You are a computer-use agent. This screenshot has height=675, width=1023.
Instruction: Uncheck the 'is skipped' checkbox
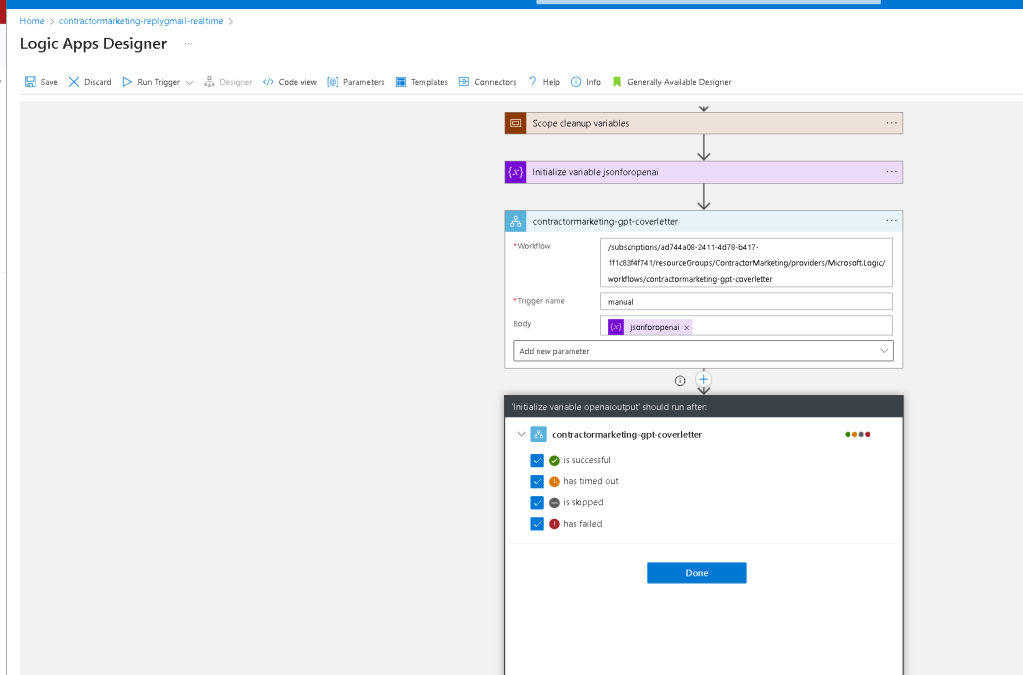[537, 503]
